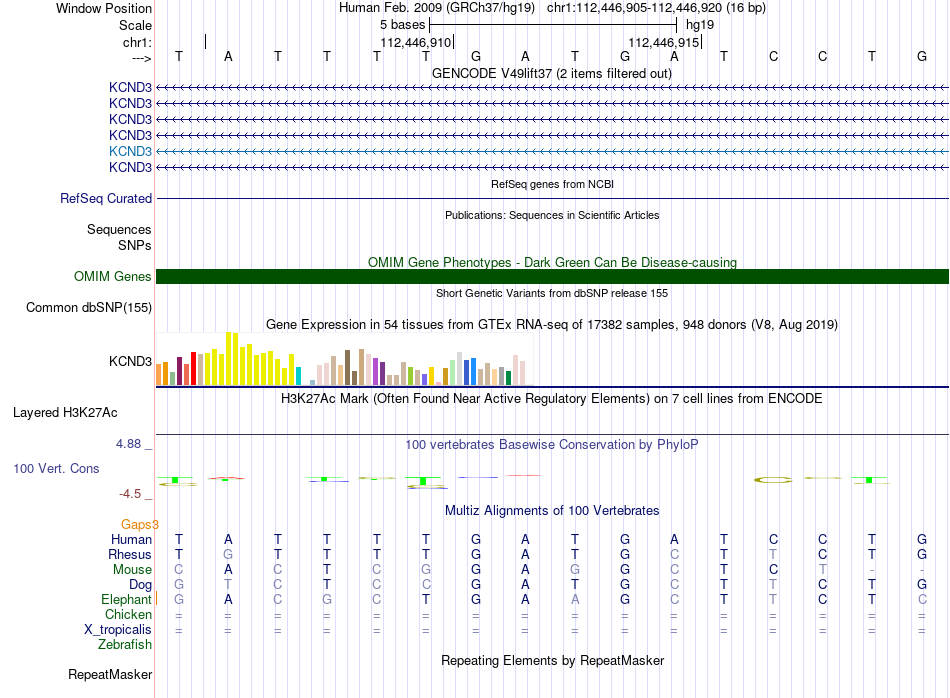Click the light blue KCND3 transcript label
This screenshot has height=698, width=950.
[x=130, y=151]
